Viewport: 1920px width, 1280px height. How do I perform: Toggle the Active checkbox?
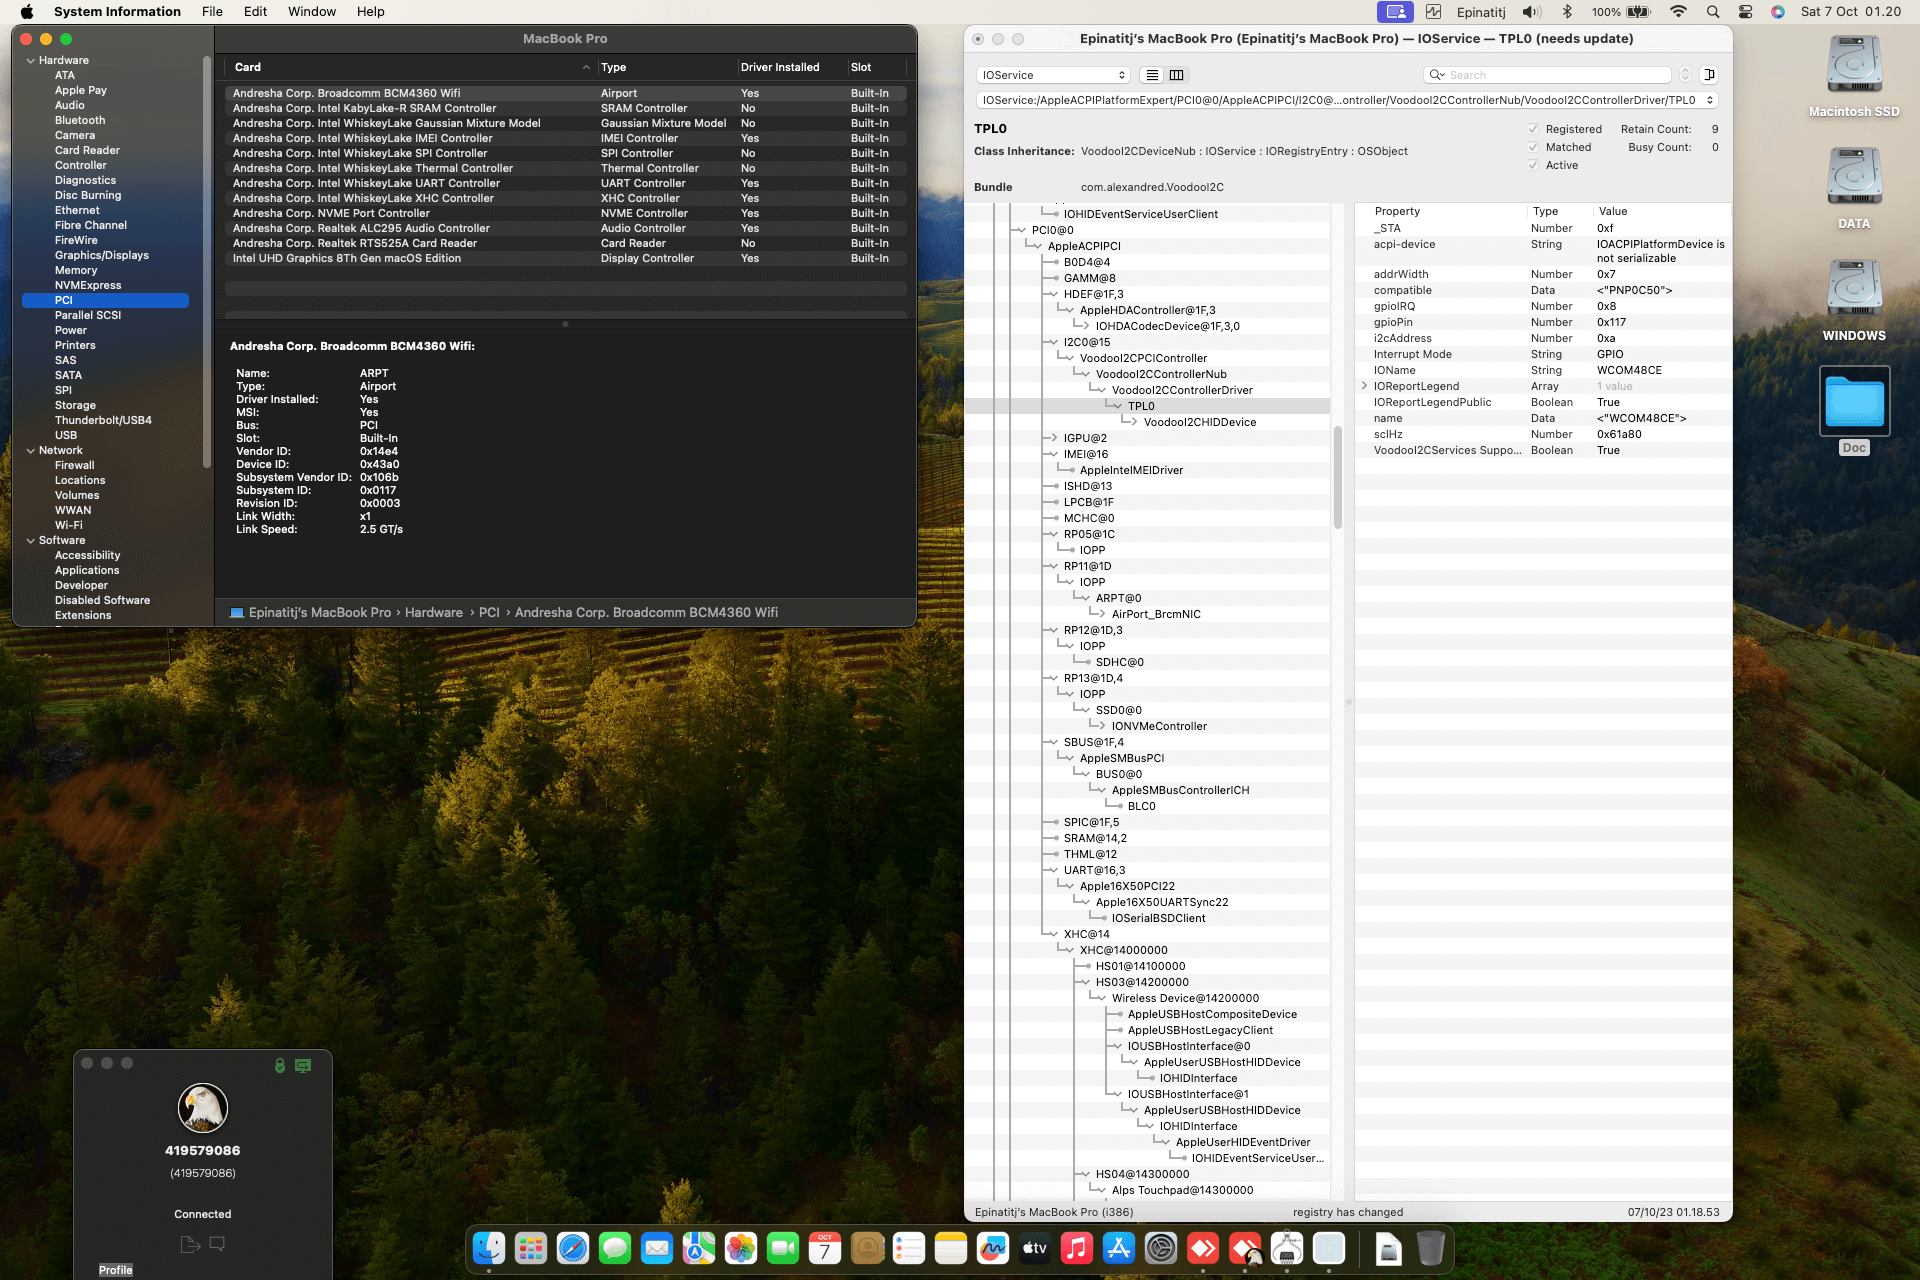click(1533, 165)
